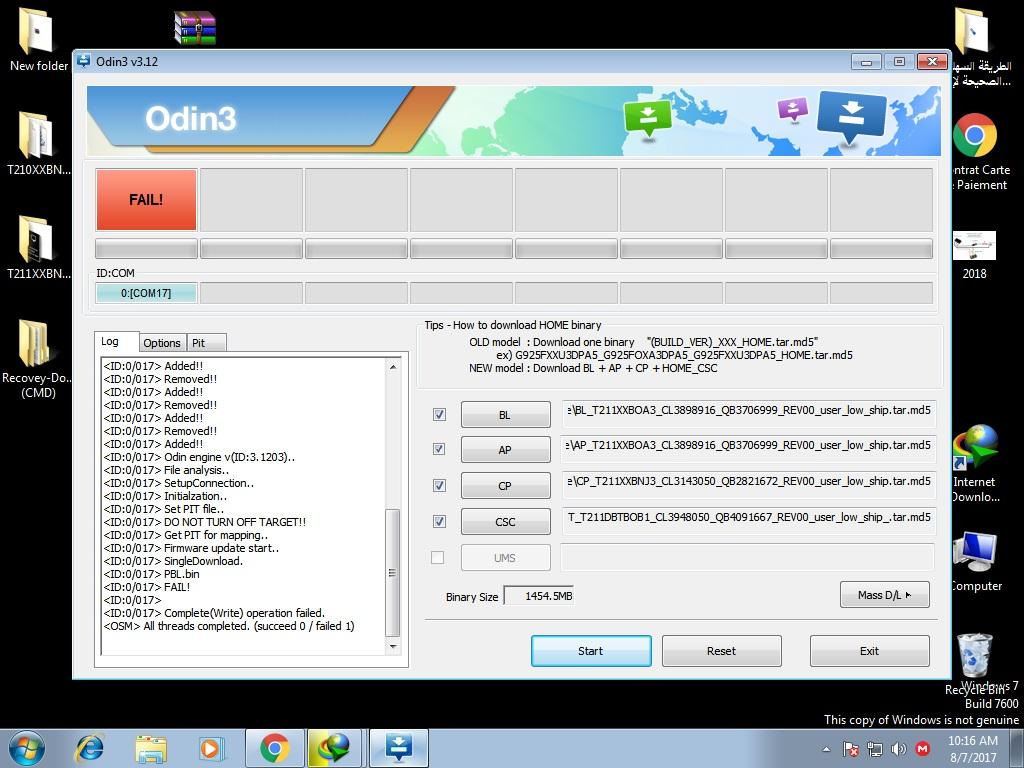Click the CSC file path field
The height and width of the screenshot is (768, 1024).
[748, 520]
